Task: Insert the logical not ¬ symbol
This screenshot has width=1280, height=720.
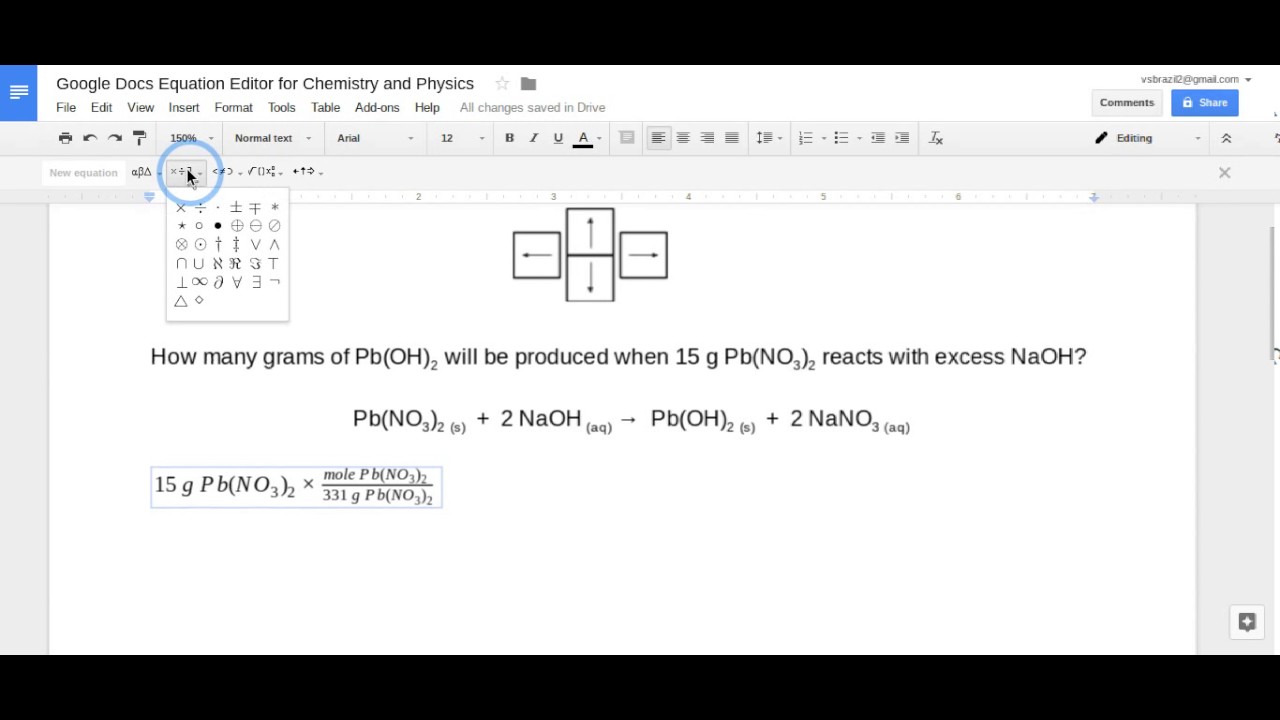Action: [275, 282]
